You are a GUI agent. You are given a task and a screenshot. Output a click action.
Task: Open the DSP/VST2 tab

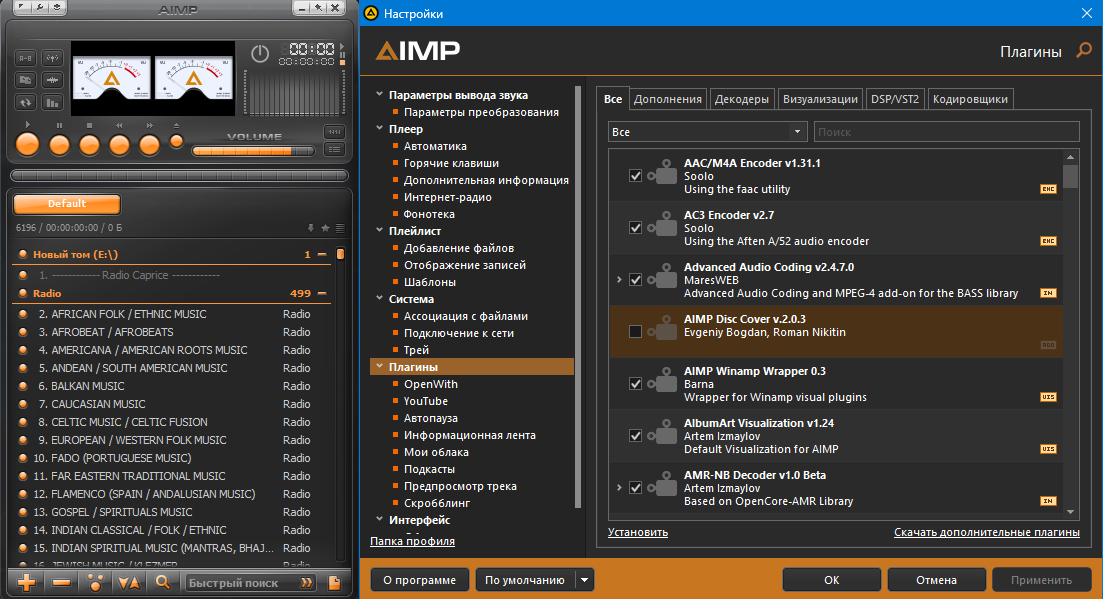895,99
